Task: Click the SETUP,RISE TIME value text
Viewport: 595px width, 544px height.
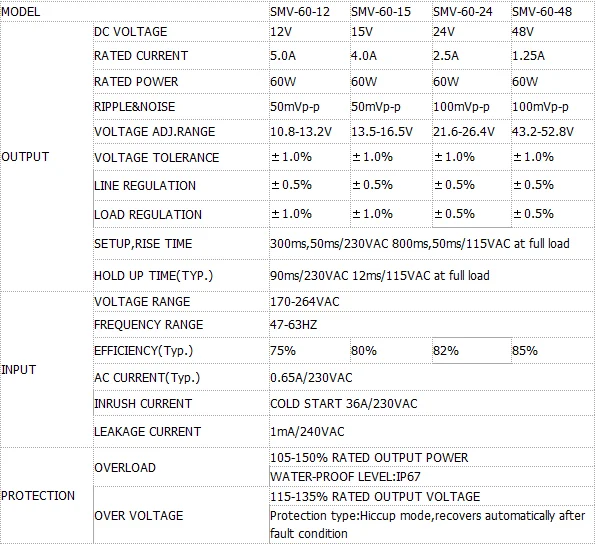Action: (x=420, y=244)
